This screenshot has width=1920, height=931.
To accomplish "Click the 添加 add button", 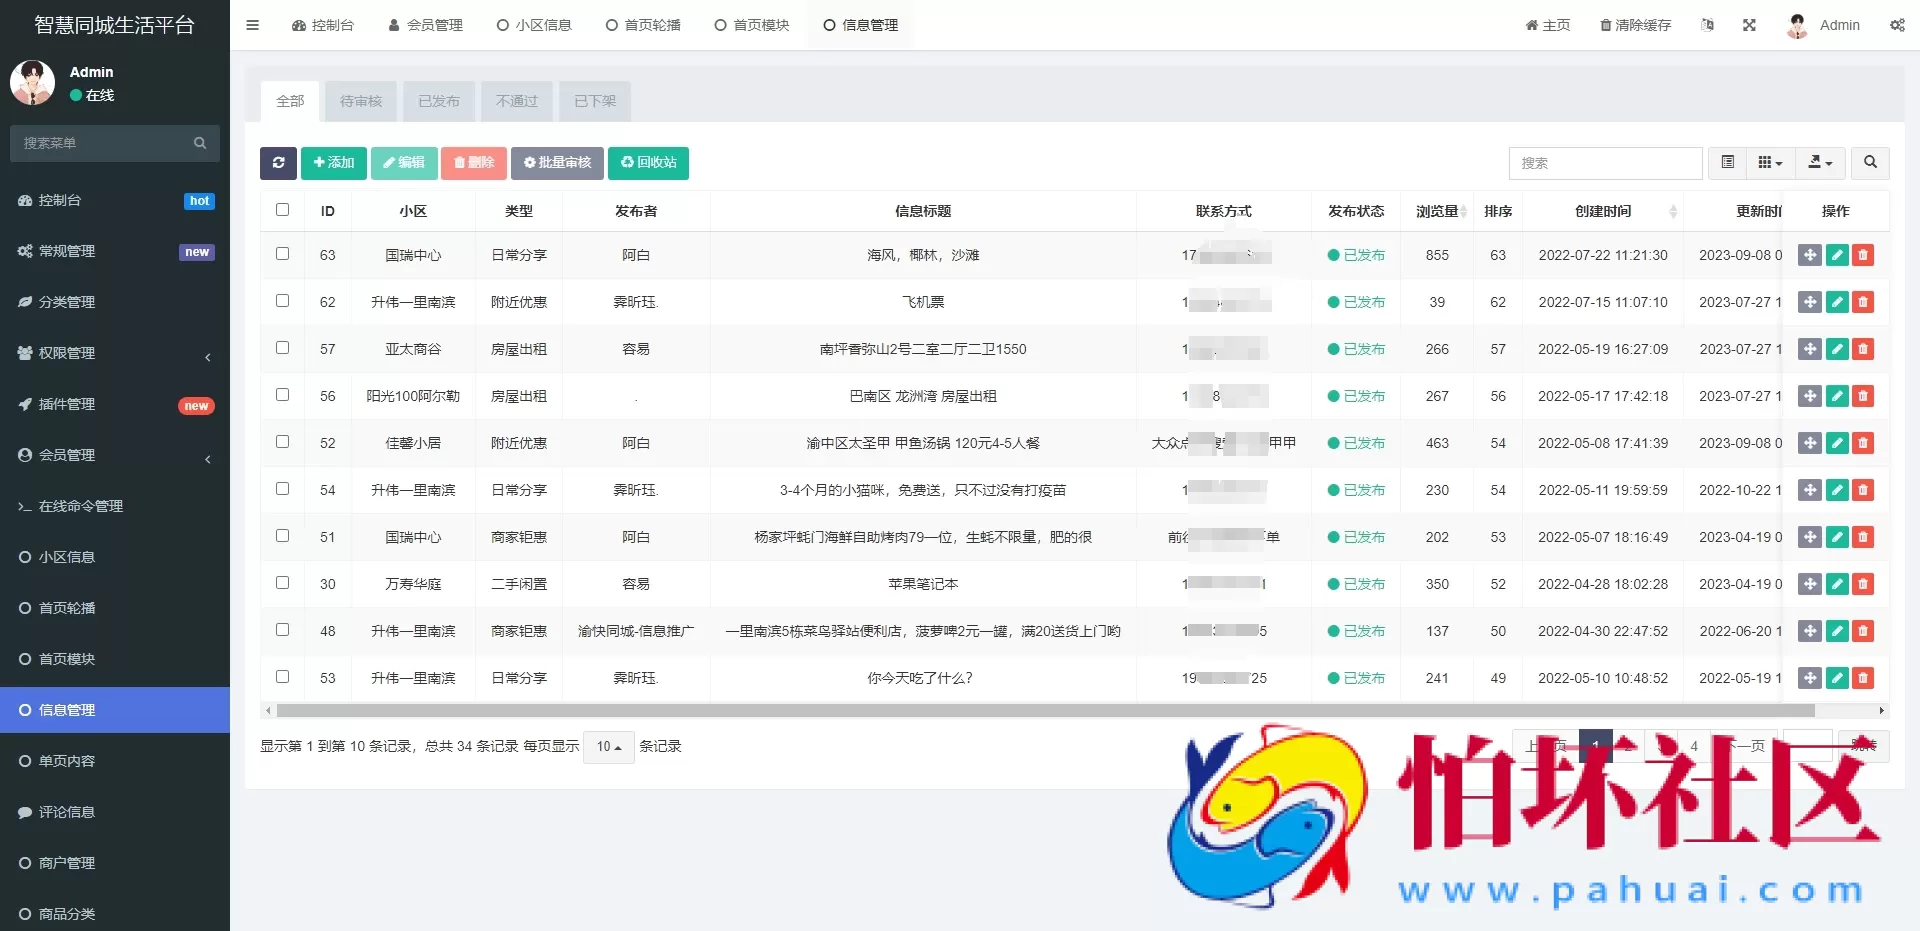I will pyautogui.click(x=333, y=163).
